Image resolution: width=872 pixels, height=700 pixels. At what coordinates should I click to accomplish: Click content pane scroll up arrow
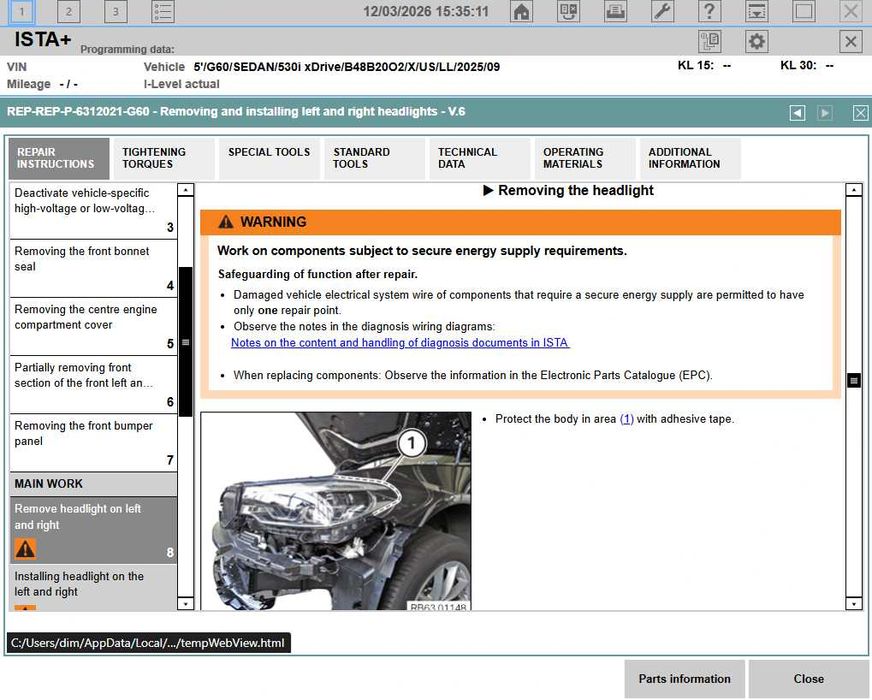854,190
